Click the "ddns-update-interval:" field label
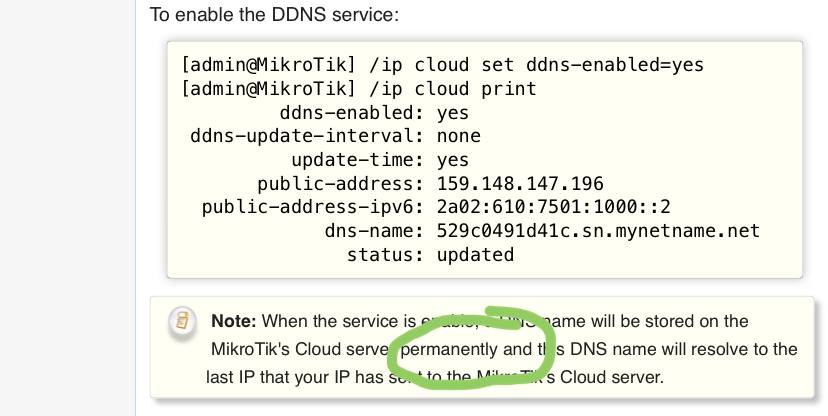This screenshot has height=416, width=828. pyautogui.click(x=307, y=136)
